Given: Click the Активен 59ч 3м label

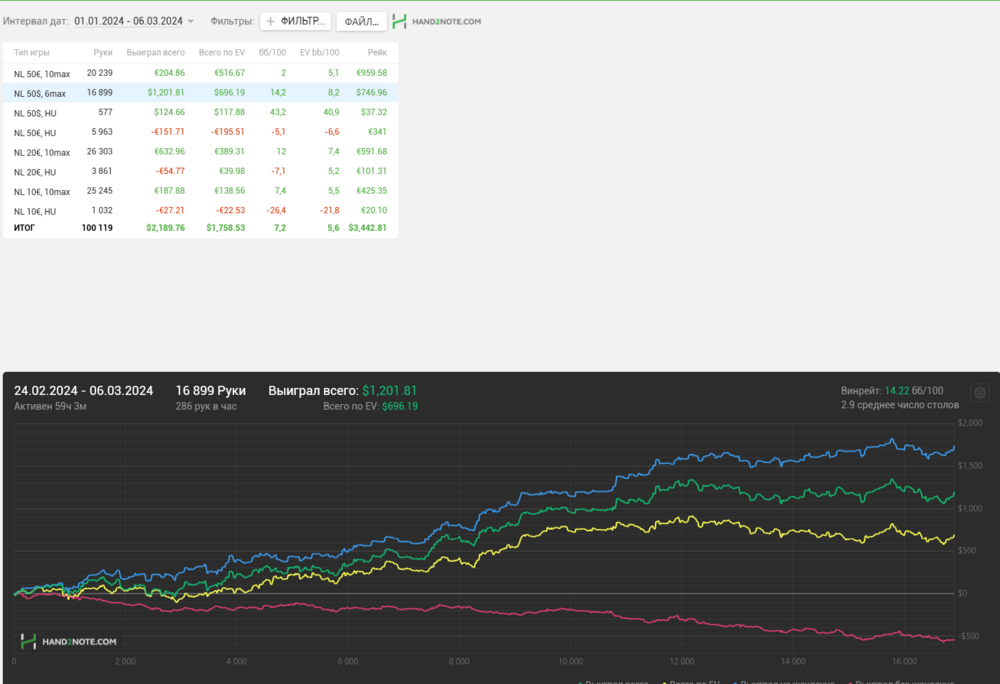Looking at the screenshot, I should click(50, 406).
